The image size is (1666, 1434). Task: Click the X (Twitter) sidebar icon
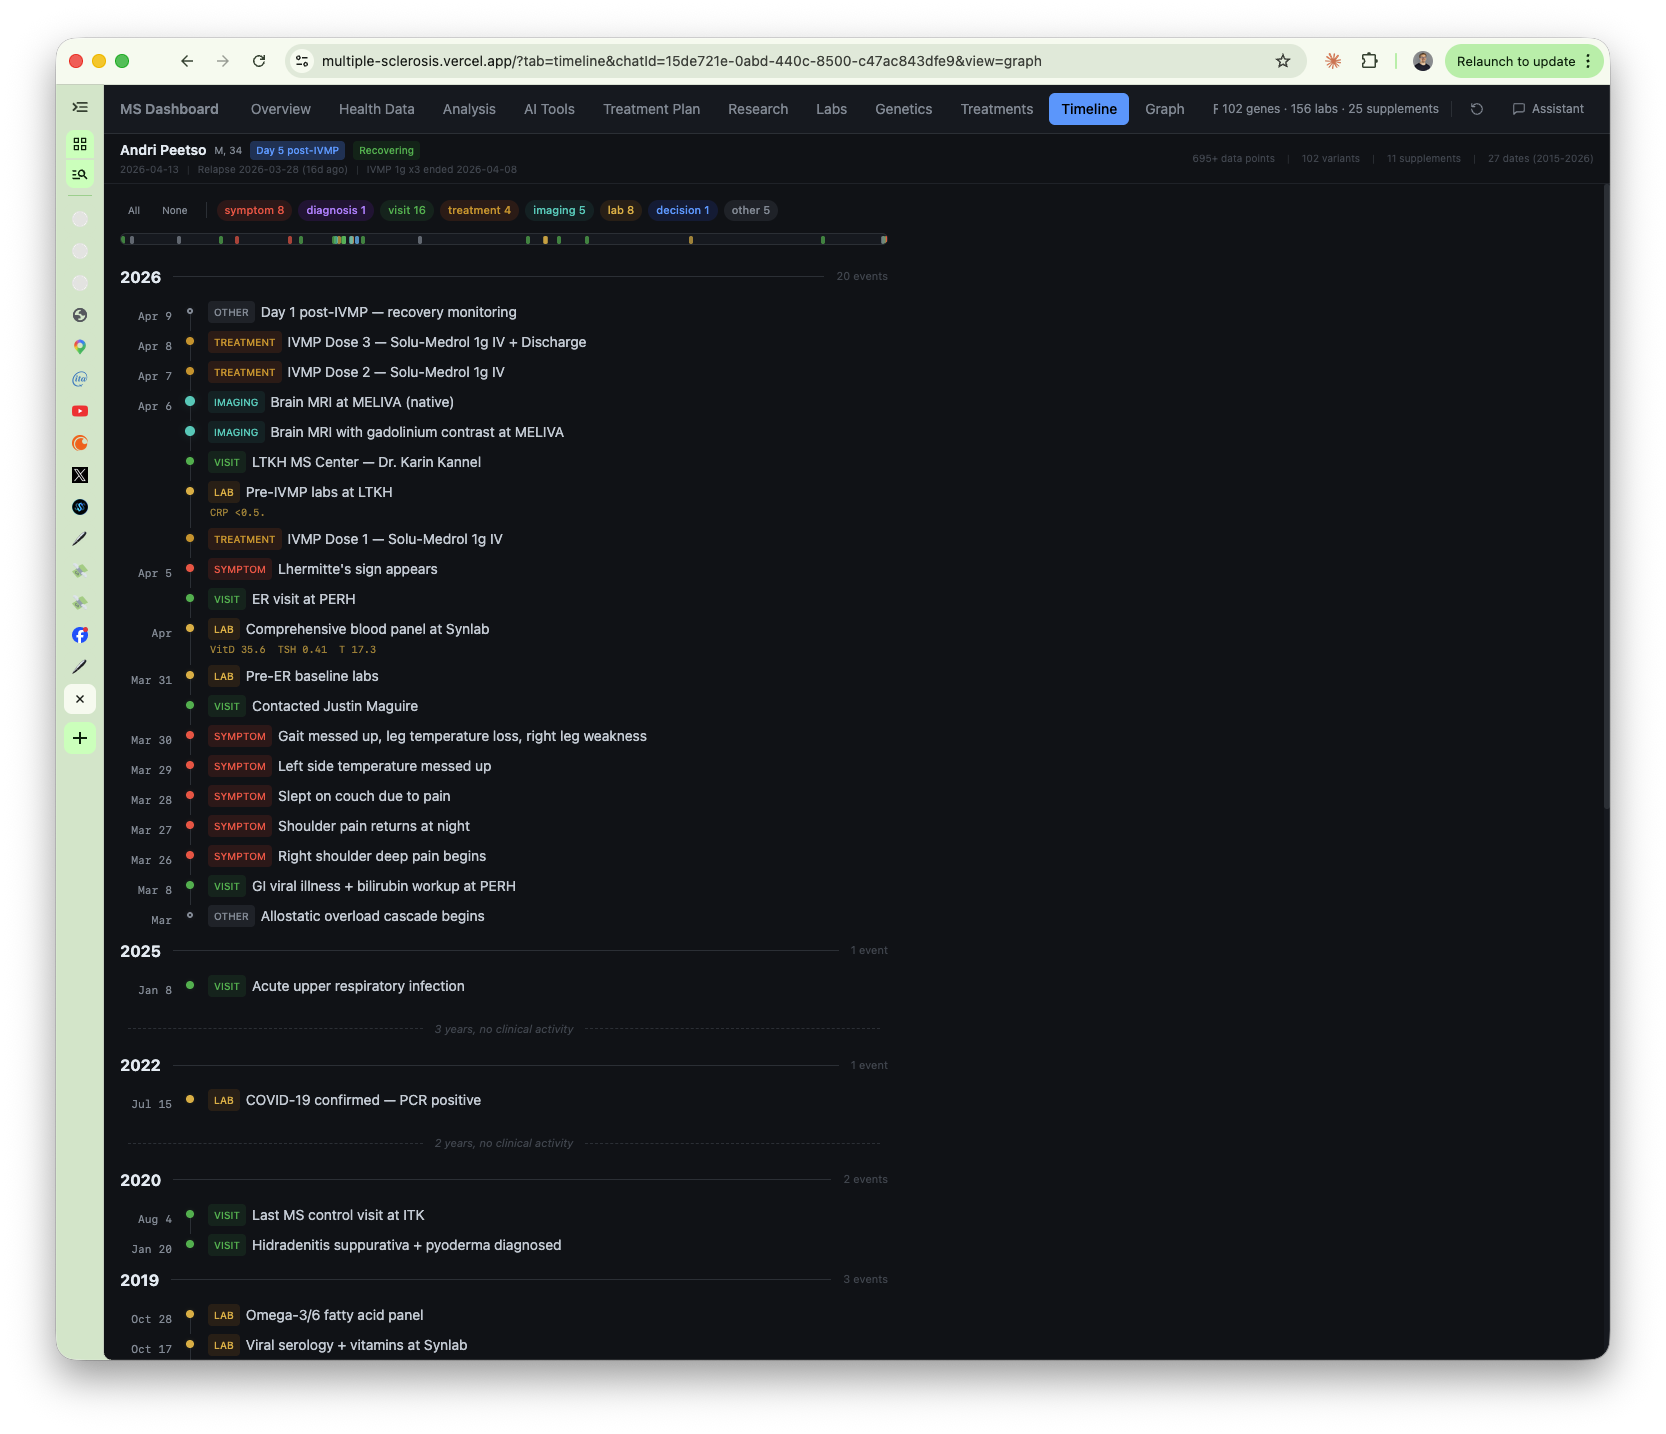point(80,475)
